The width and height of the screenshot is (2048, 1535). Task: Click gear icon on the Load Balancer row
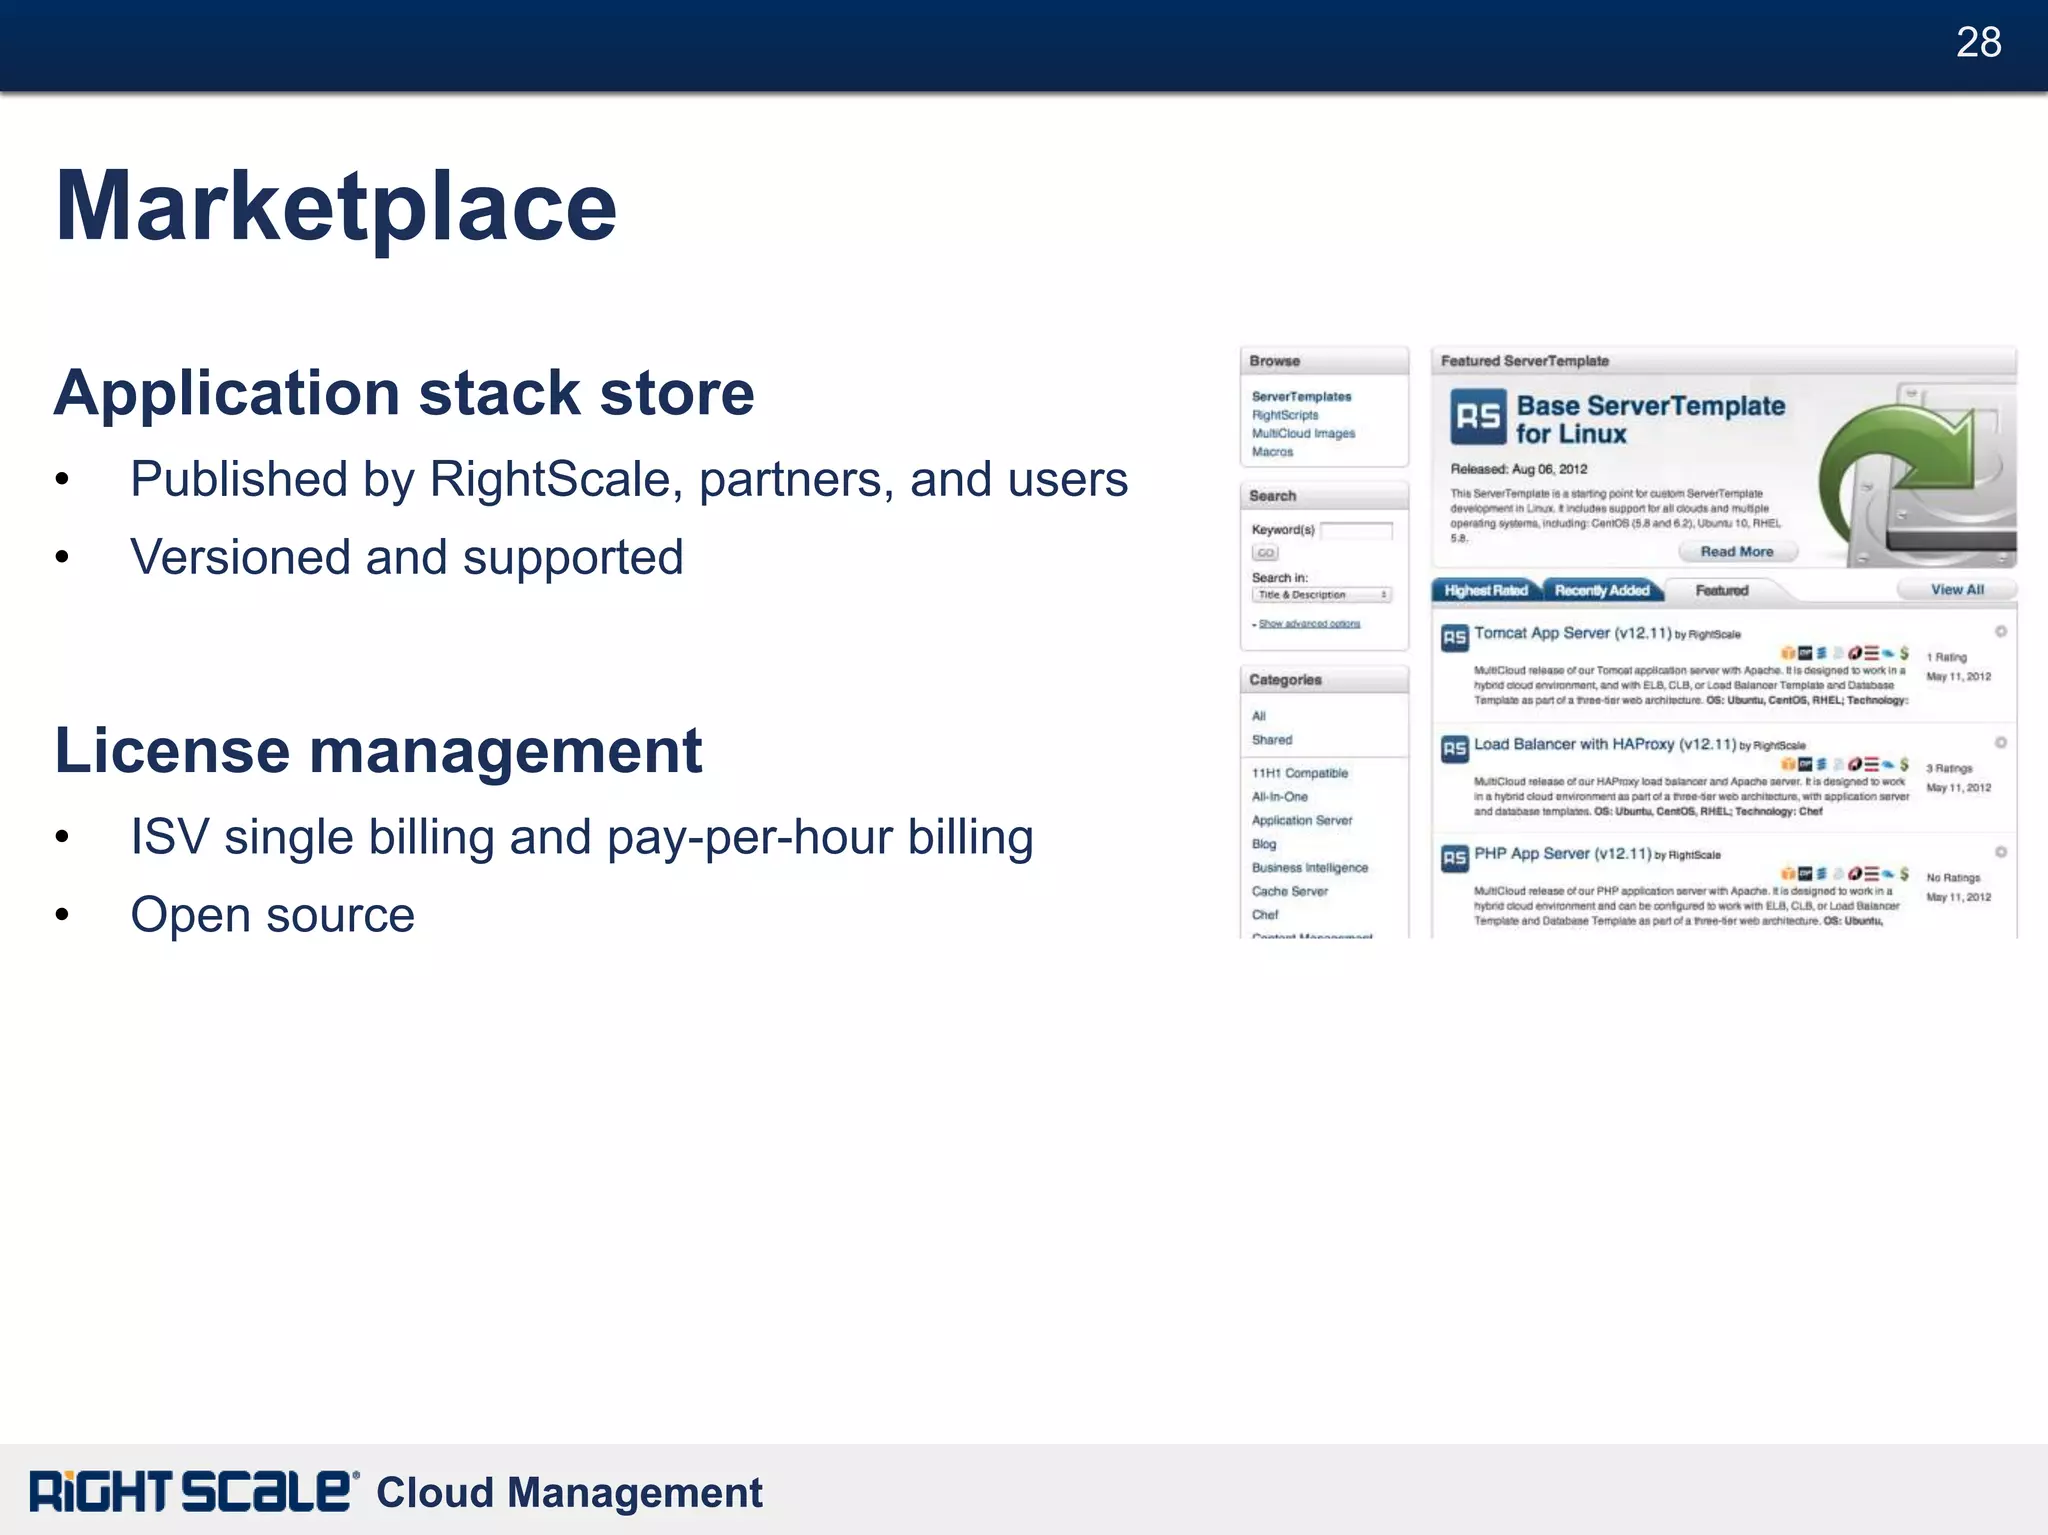[2001, 742]
